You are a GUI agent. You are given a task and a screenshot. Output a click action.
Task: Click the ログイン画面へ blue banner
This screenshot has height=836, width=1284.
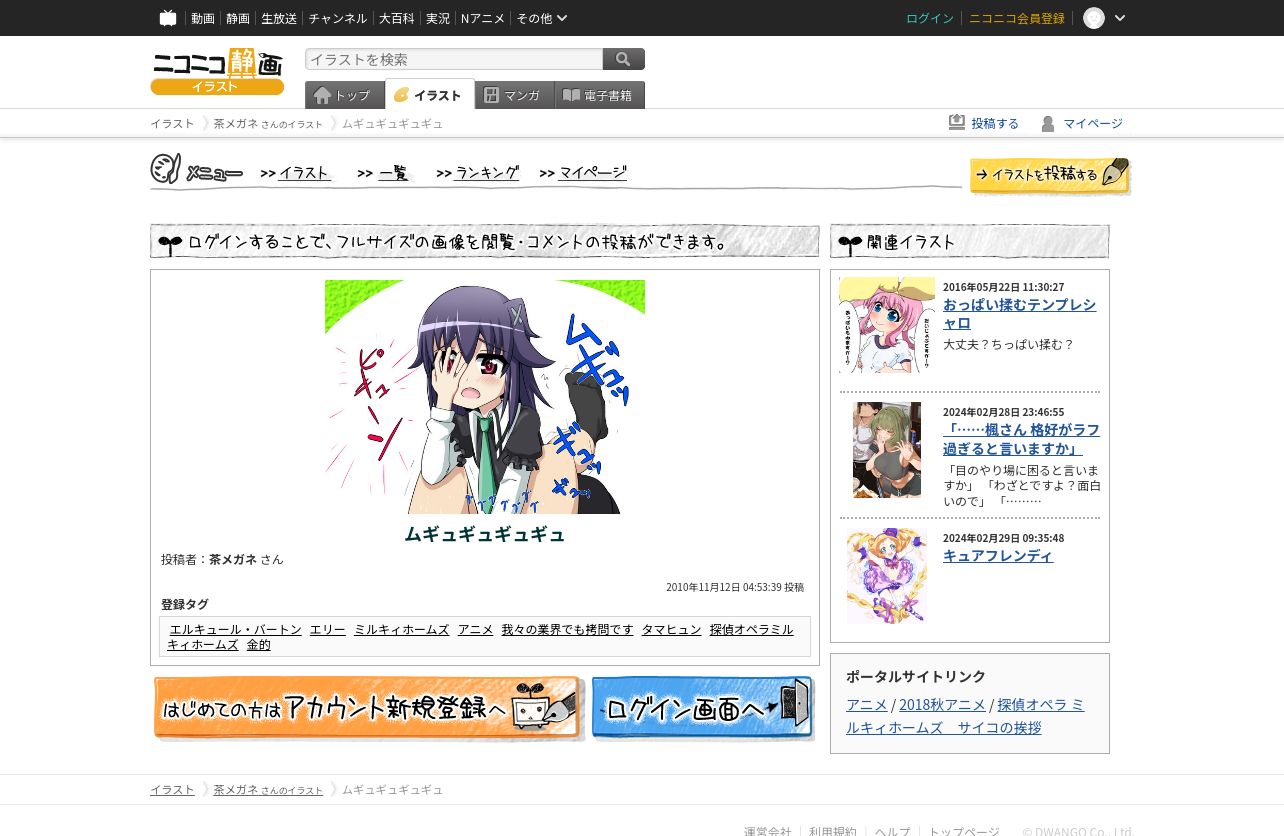[x=703, y=709]
